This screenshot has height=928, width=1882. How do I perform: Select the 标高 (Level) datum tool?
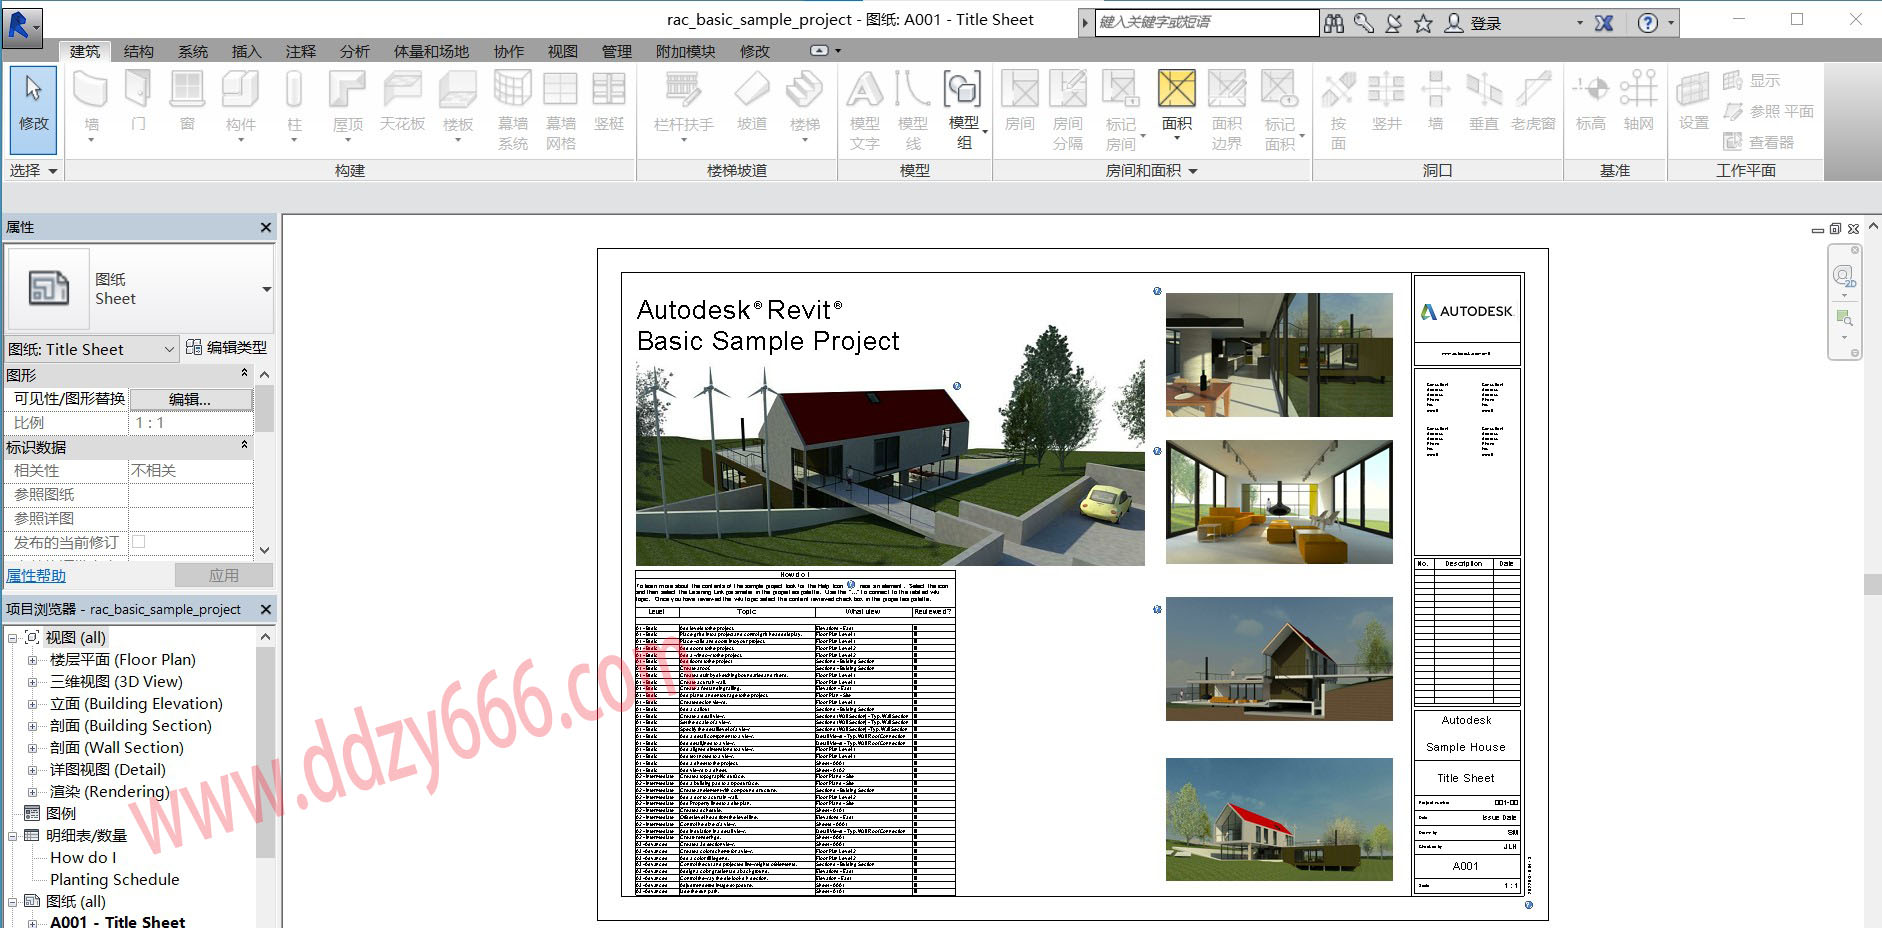[x=1590, y=101]
